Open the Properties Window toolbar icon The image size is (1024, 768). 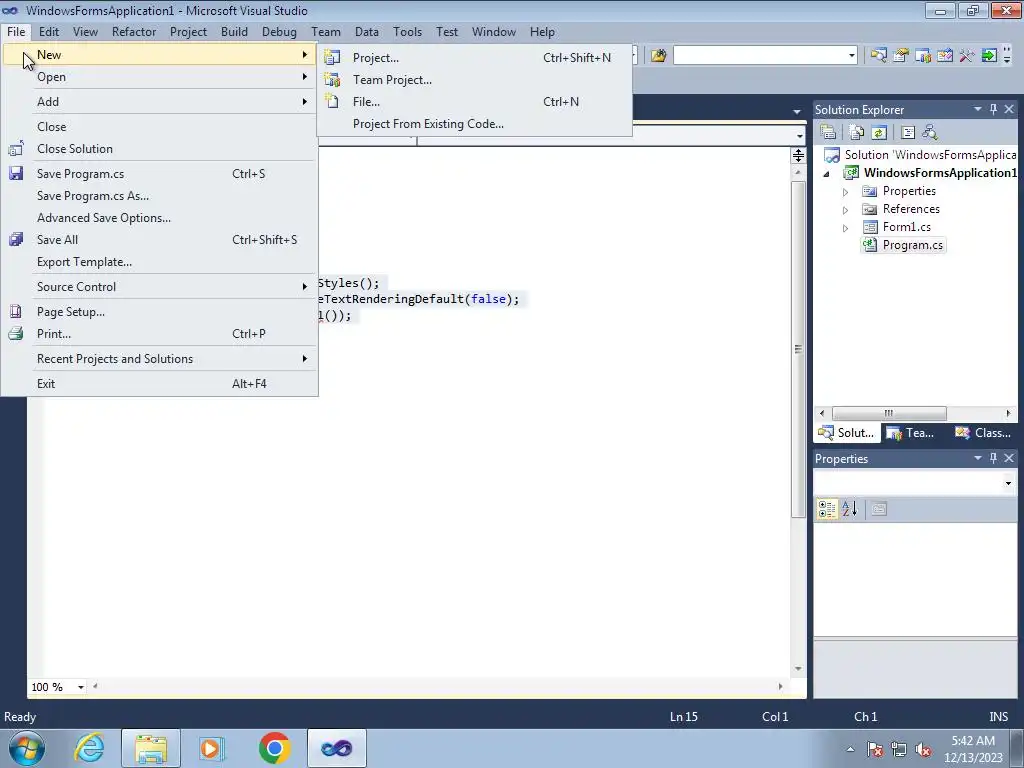click(901, 56)
